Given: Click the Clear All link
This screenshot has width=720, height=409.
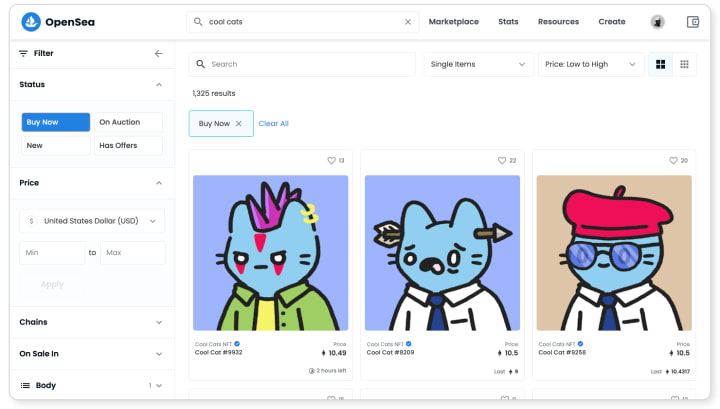Looking at the screenshot, I should tap(273, 123).
